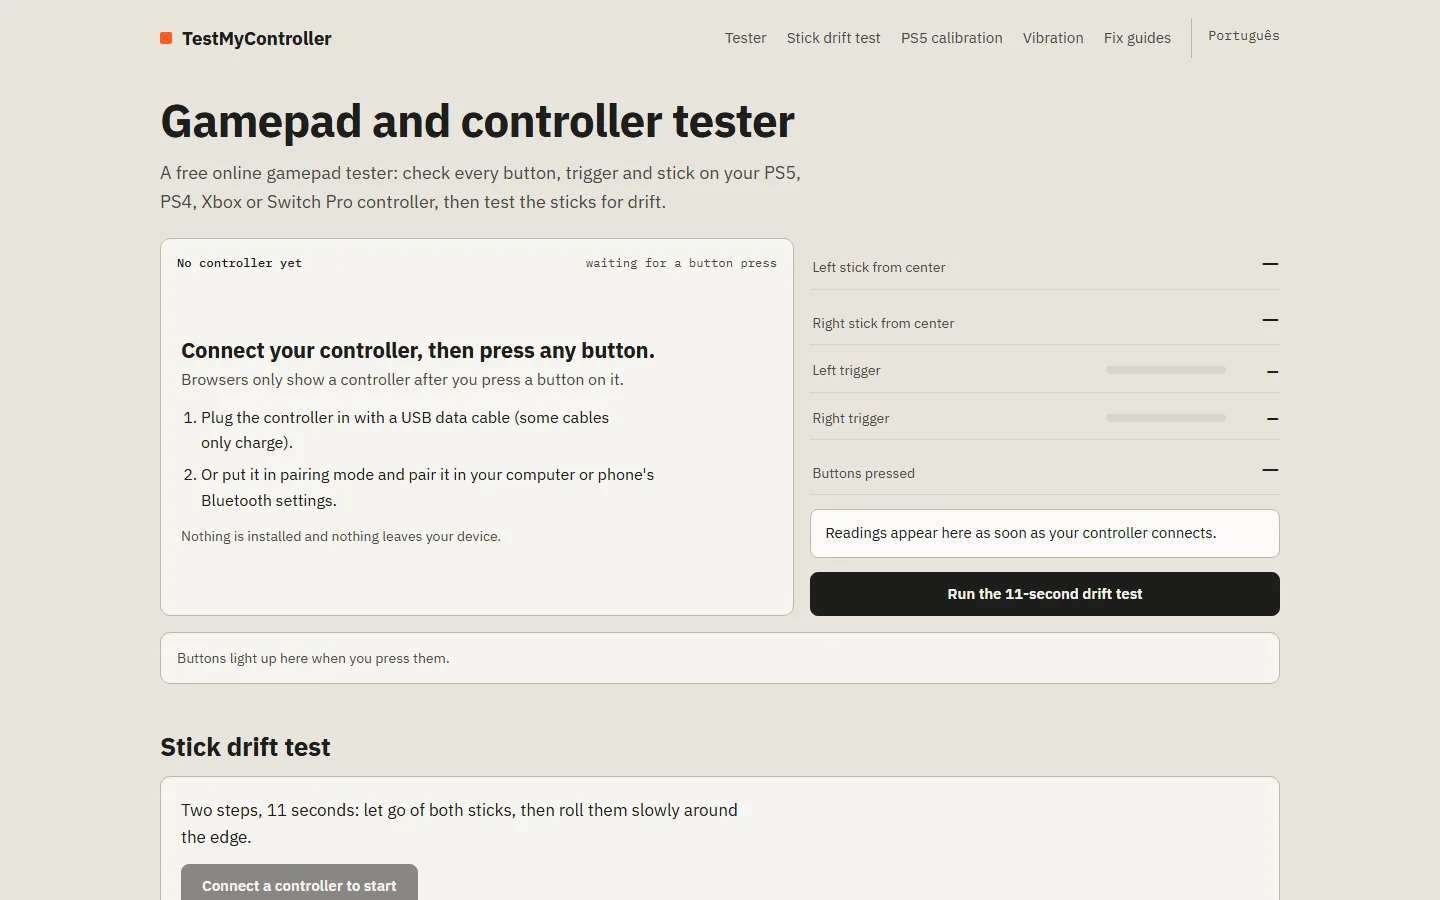Screen dimensions: 1440x900
Task: Click the Left stick from center label
Action: (x=879, y=267)
